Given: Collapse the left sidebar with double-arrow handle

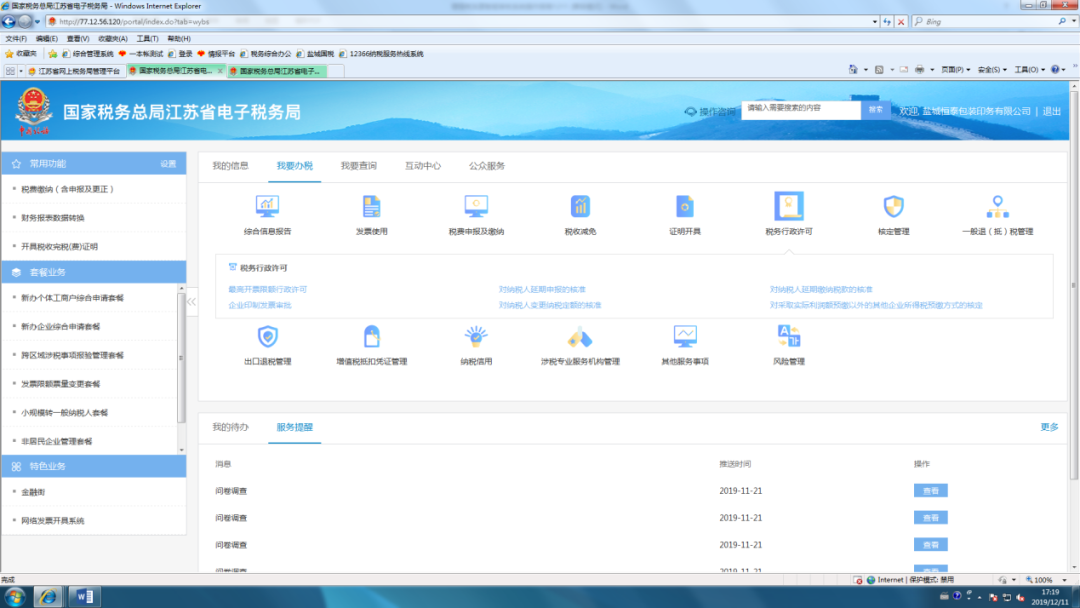Looking at the screenshot, I should coord(191,302).
